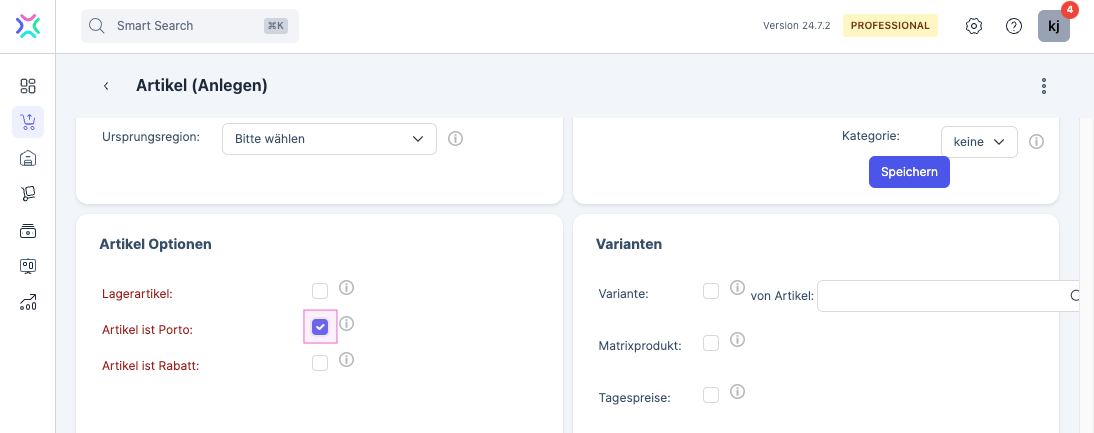Open the dashboard grid icon in sidebar
The height and width of the screenshot is (433, 1094).
point(28,86)
